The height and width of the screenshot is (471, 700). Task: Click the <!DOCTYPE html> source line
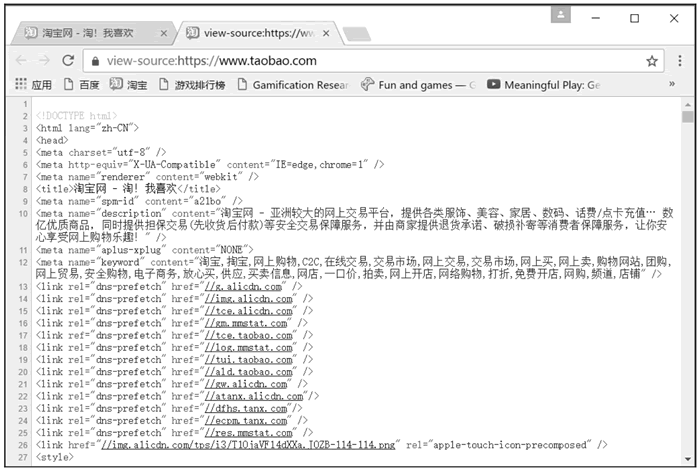point(76,116)
